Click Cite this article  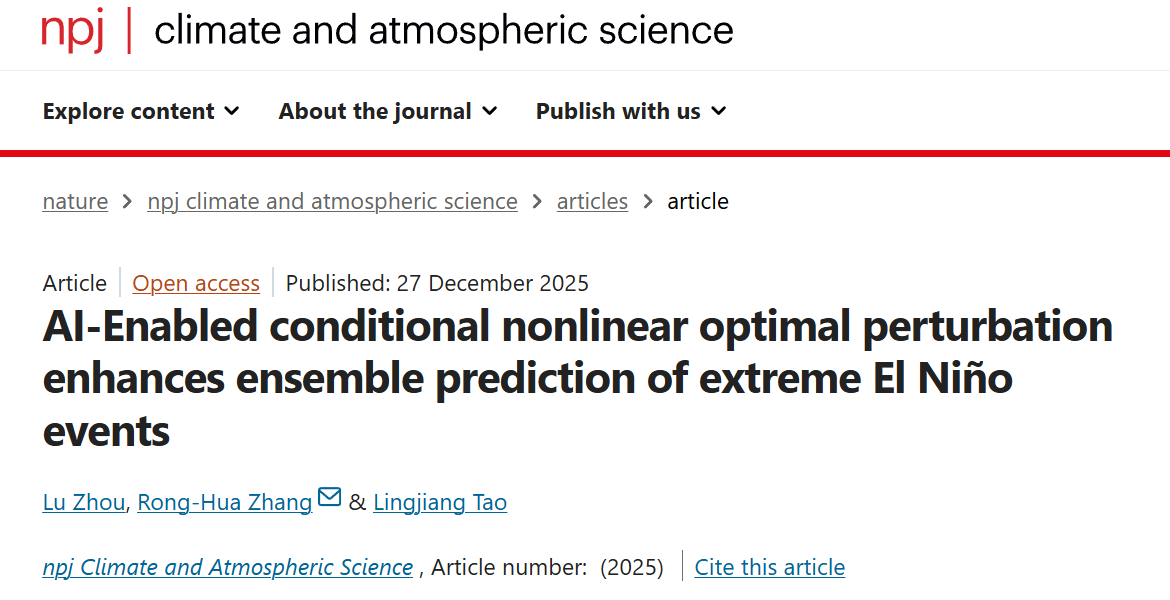click(770, 567)
